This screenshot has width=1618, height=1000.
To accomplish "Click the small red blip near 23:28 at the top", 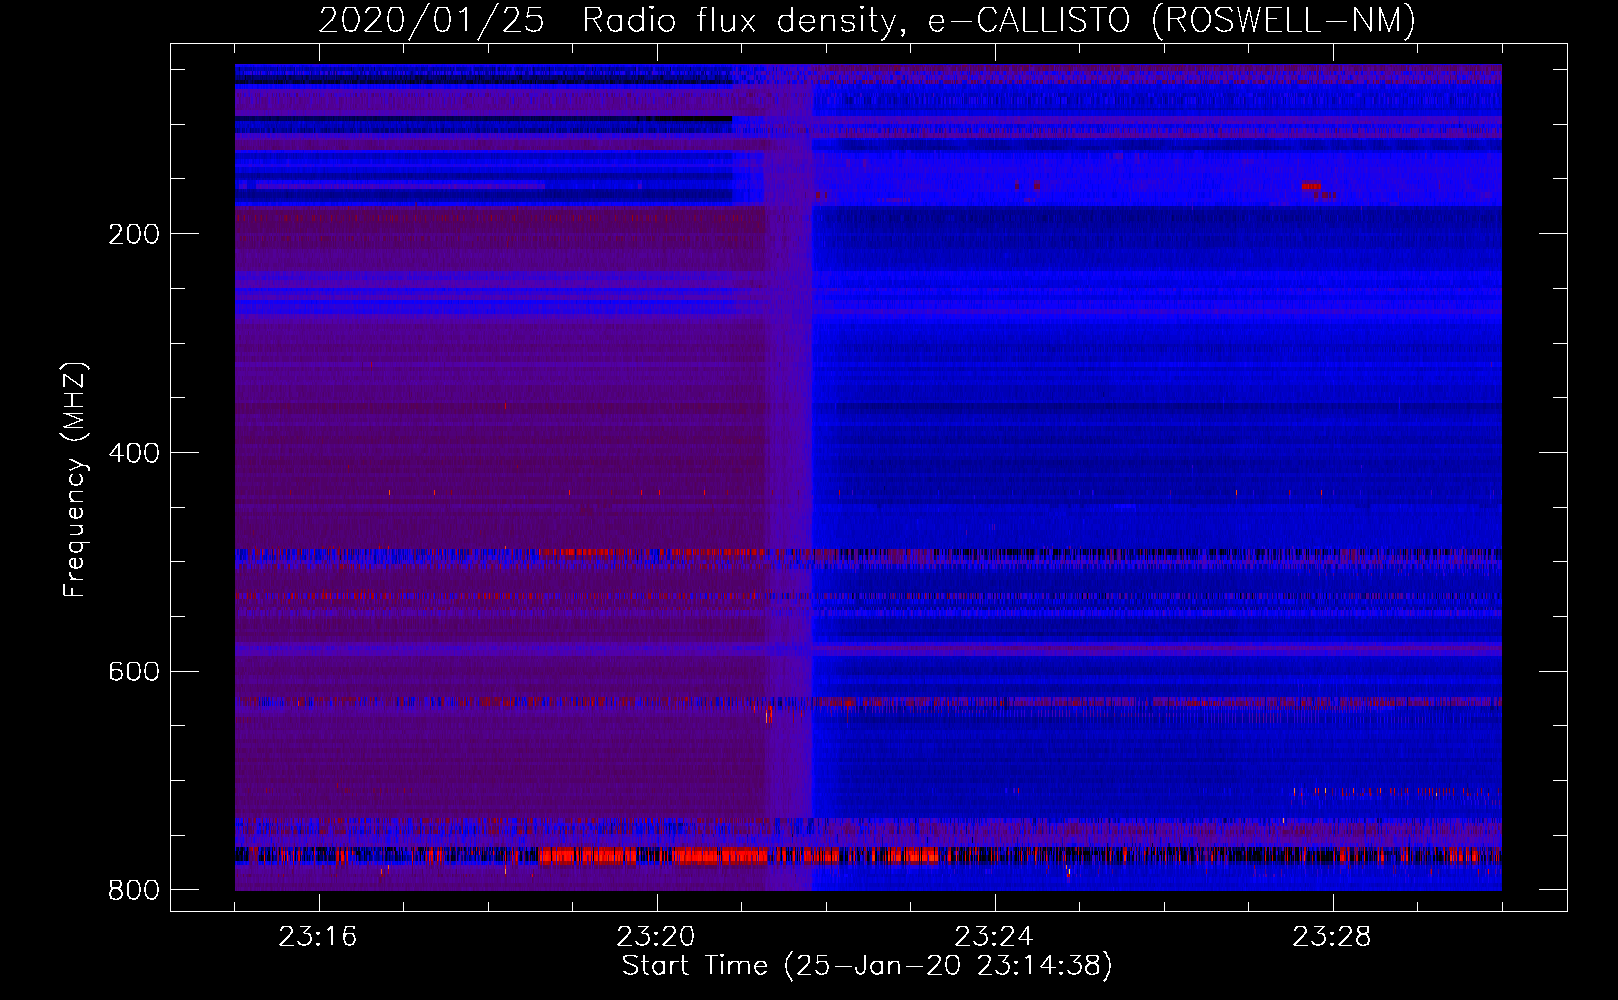I will tap(1311, 186).
